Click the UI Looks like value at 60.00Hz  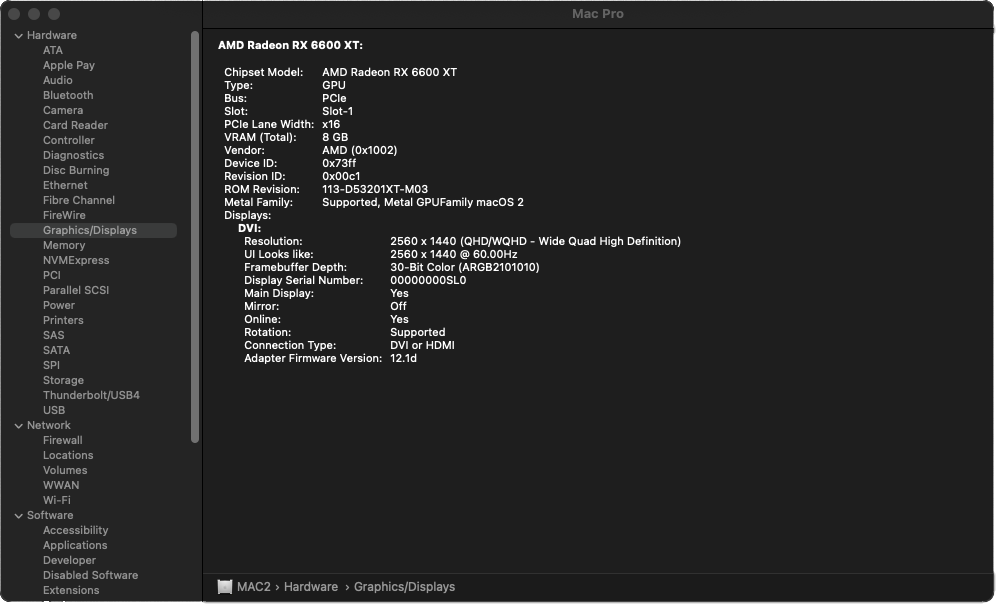[x=454, y=255]
